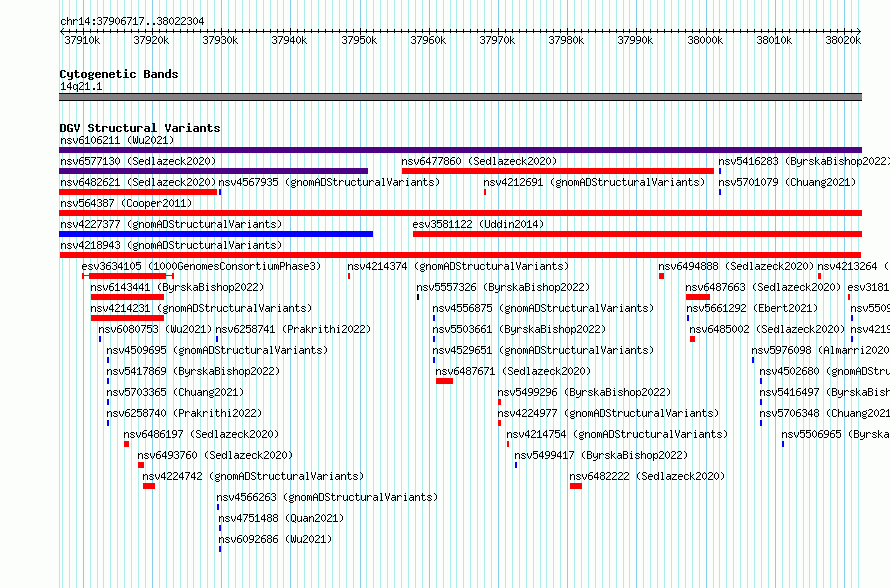Click nsv4212691 gnomADStructuralVariants label
The height and width of the screenshot is (588, 890).
point(594,182)
